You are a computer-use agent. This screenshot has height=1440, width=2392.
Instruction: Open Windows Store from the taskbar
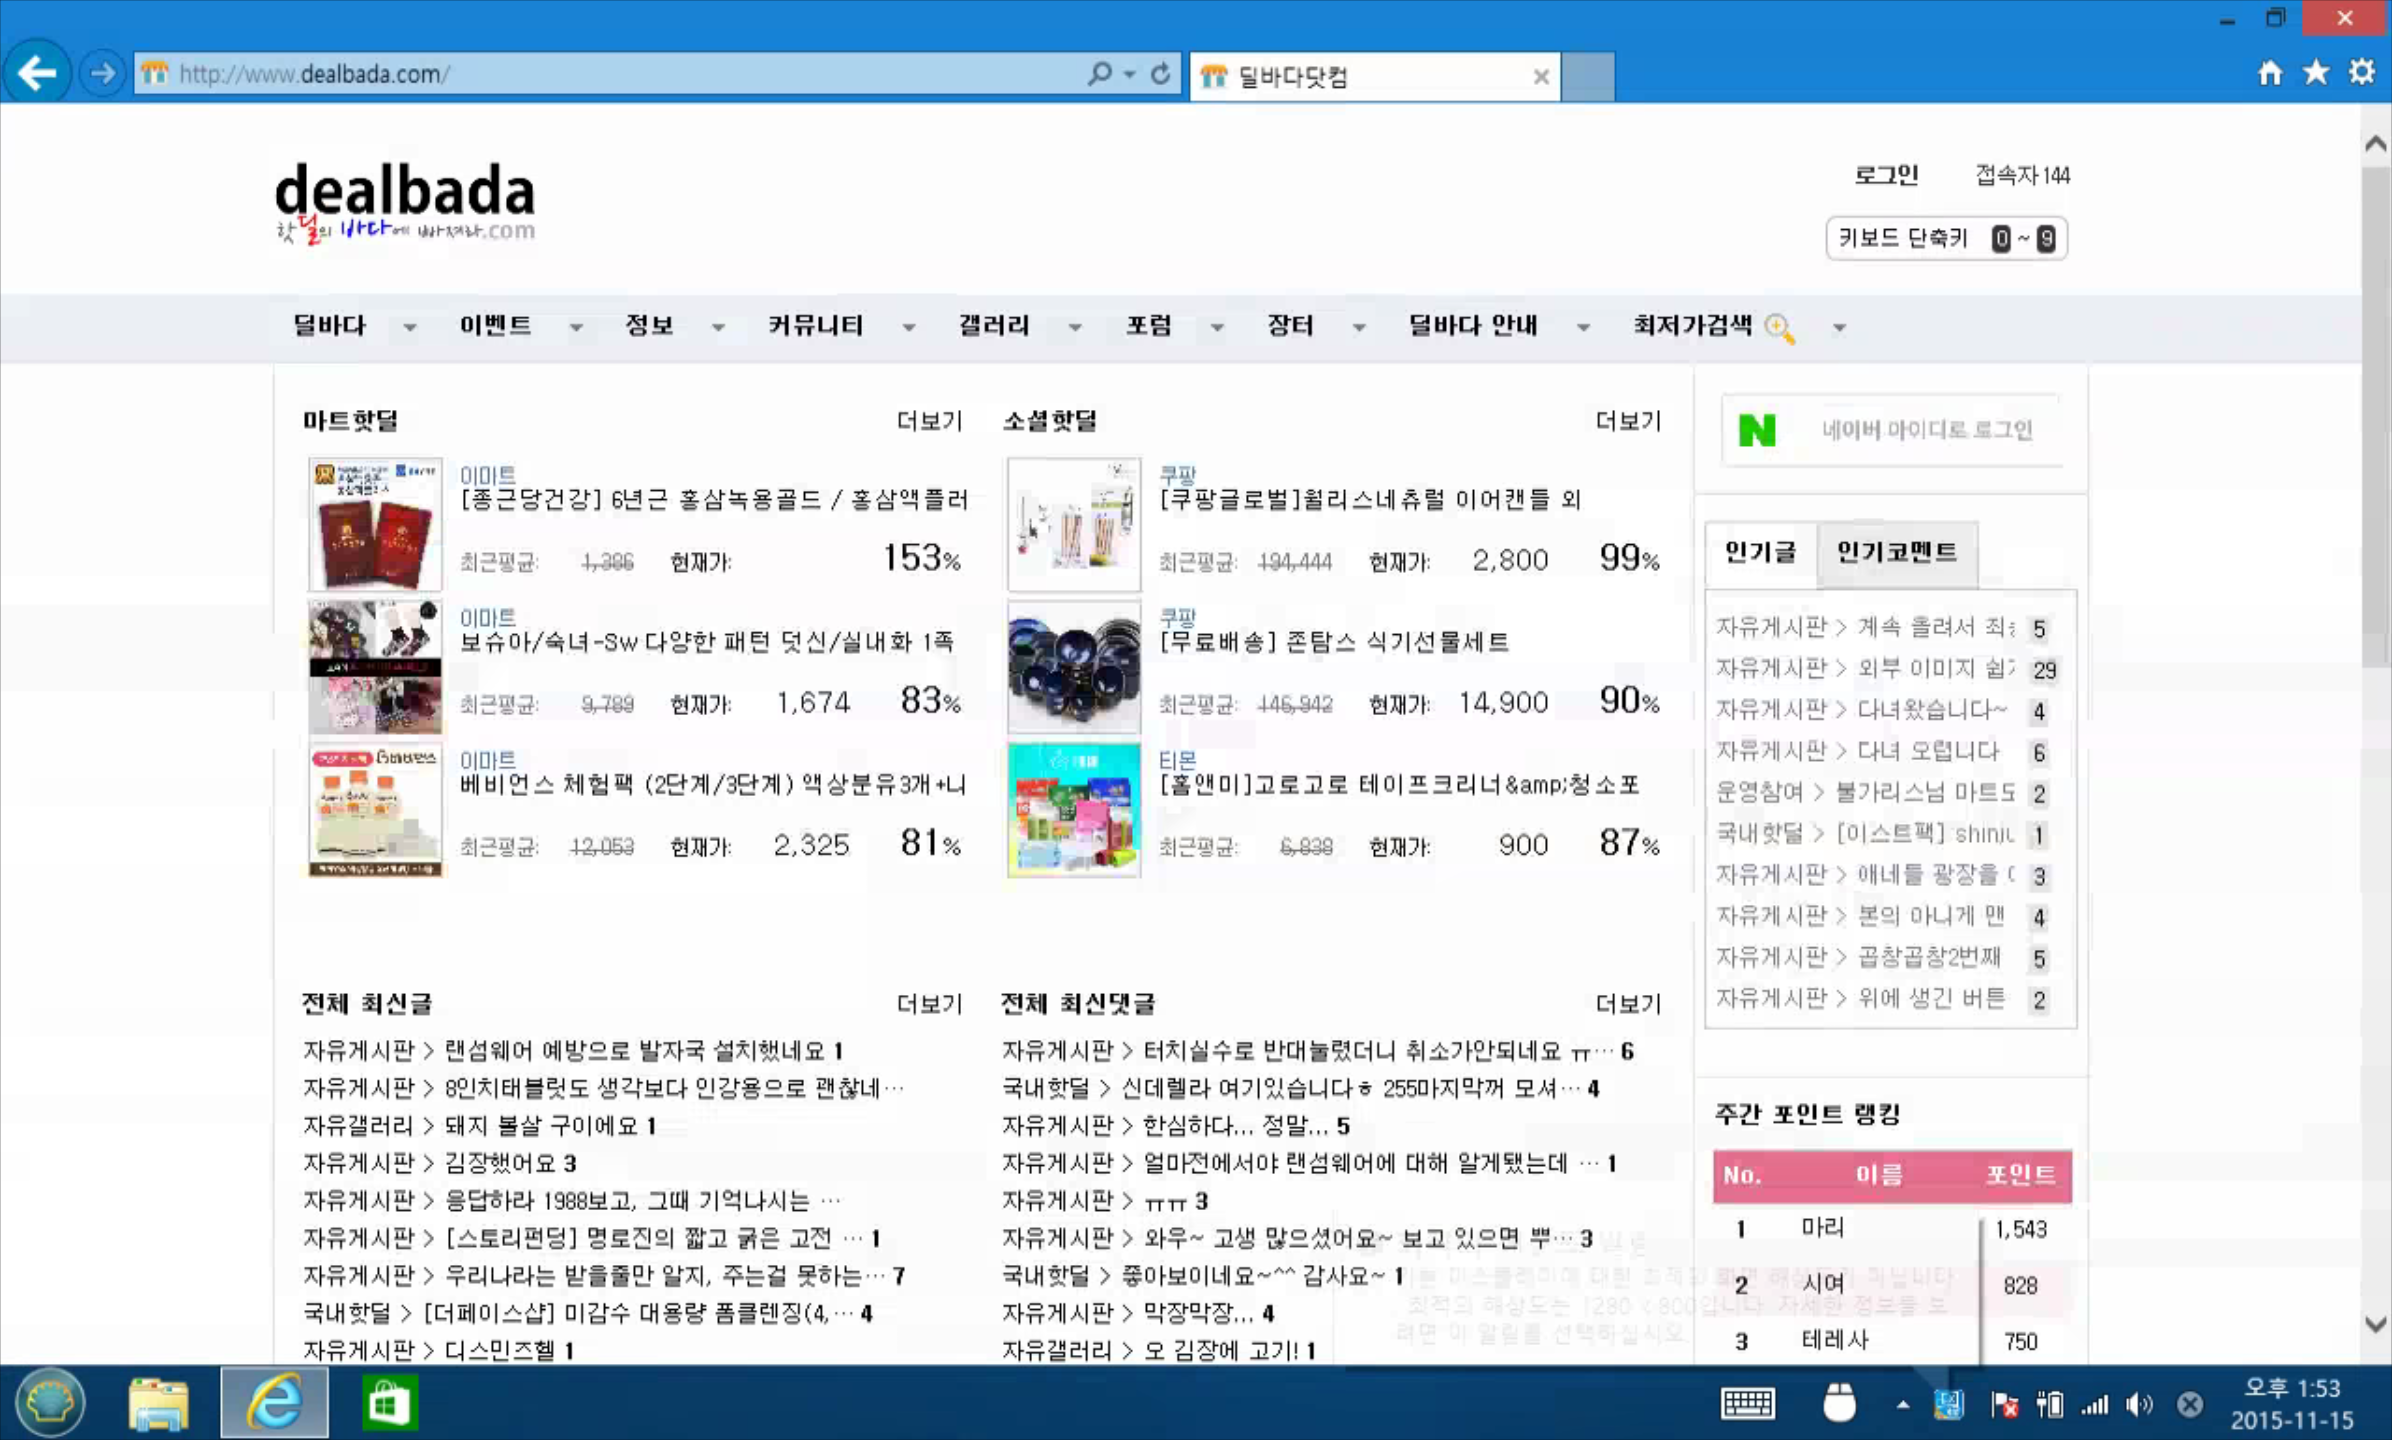pos(389,1403)
